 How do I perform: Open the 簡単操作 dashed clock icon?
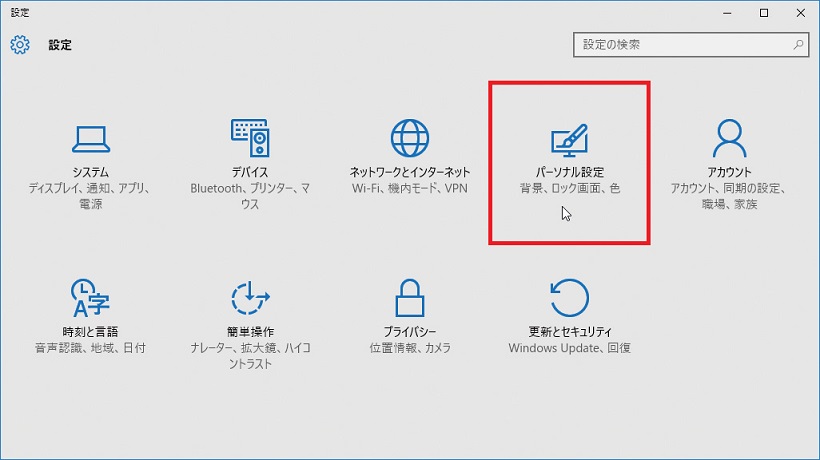(x=250, y=298)
